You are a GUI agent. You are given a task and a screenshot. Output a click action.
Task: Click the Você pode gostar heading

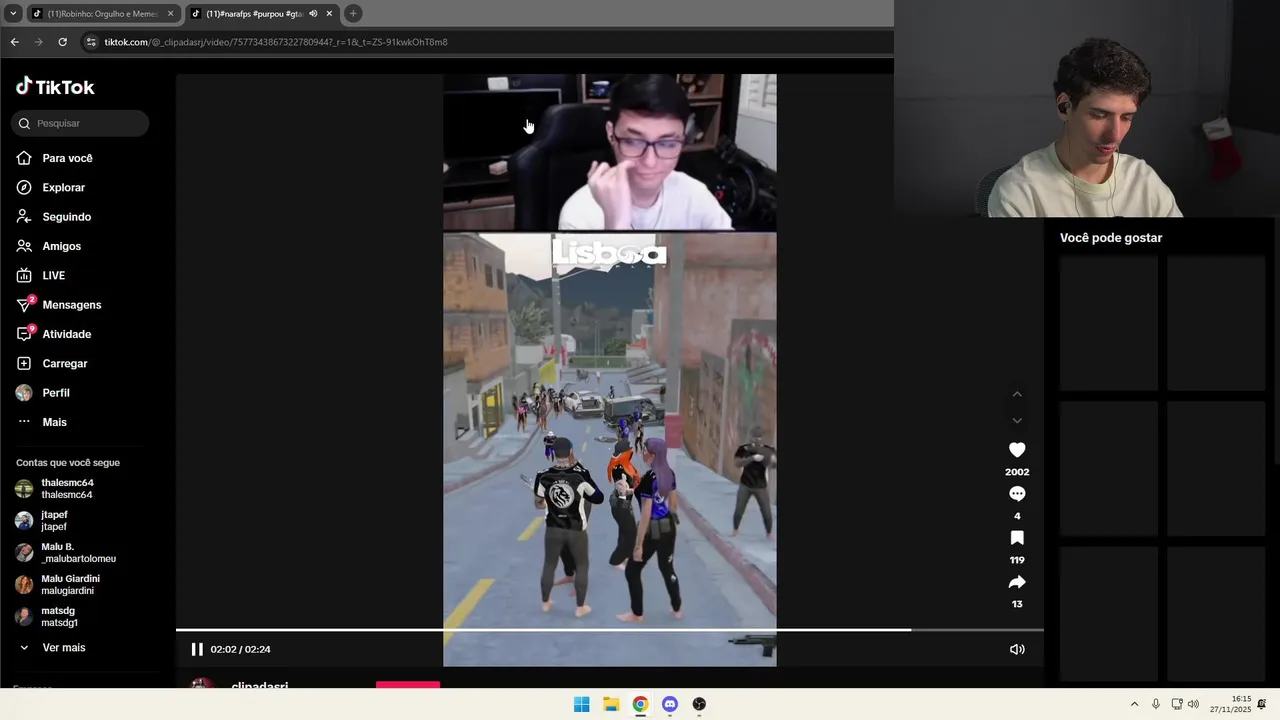pos(1111,238)
